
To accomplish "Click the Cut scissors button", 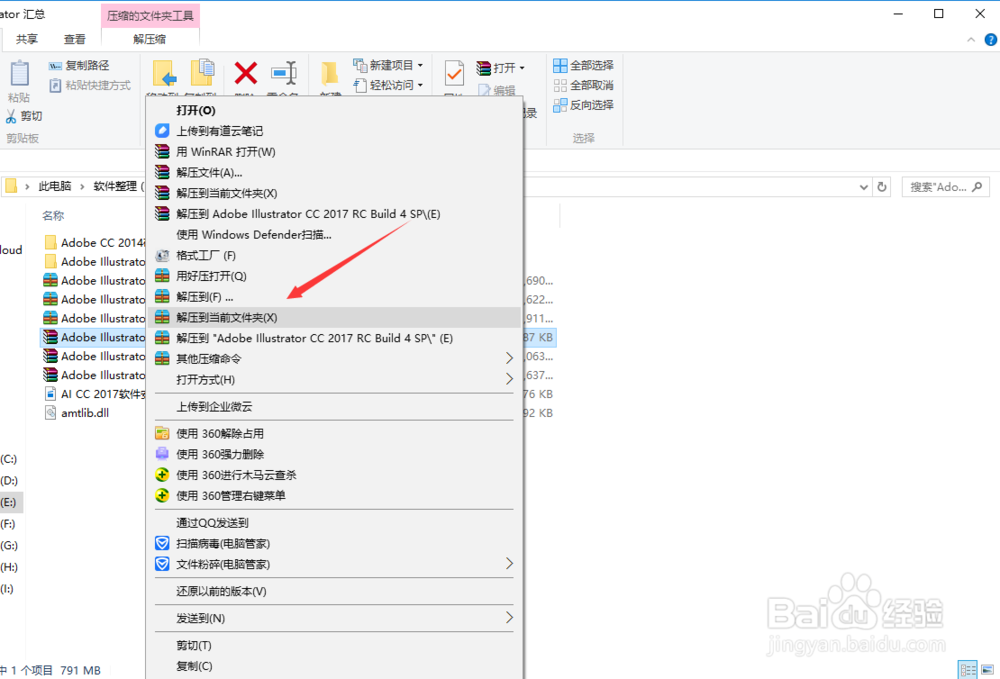I will pos(24,116).
